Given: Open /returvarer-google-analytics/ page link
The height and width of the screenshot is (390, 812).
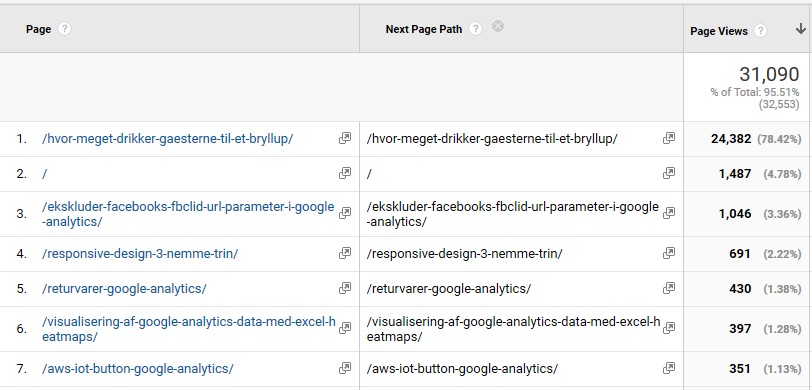Looking at the screenshot, I should coord(124,288).
